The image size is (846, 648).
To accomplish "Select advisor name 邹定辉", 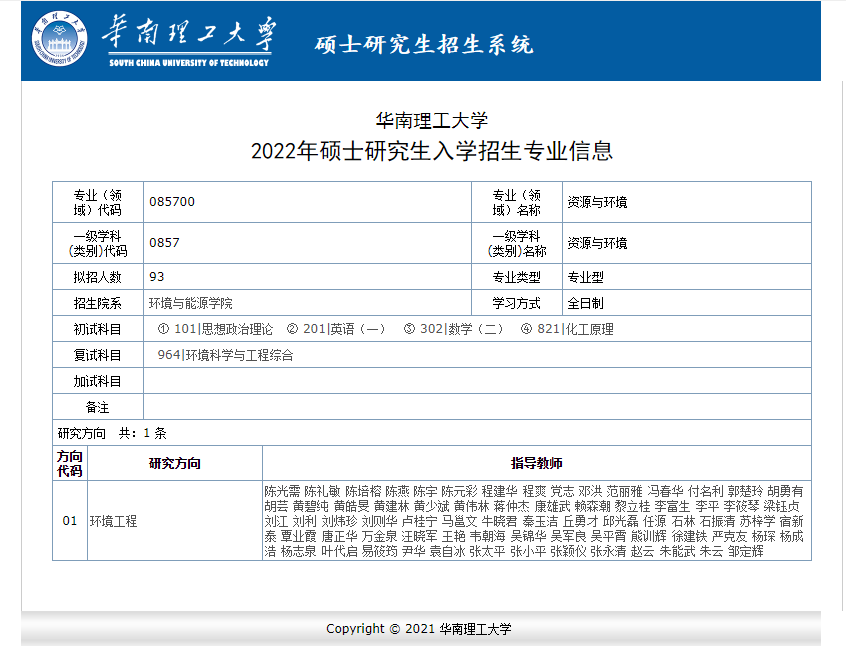I will 746,551.
